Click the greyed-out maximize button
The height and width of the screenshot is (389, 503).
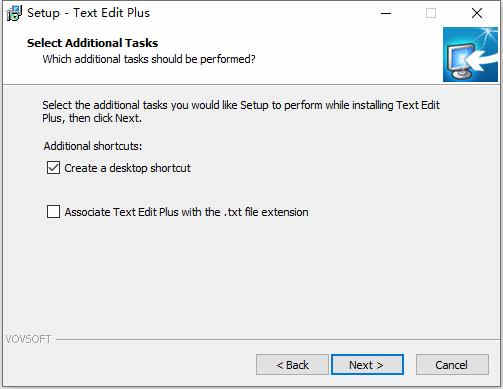(x=431, y=13)
